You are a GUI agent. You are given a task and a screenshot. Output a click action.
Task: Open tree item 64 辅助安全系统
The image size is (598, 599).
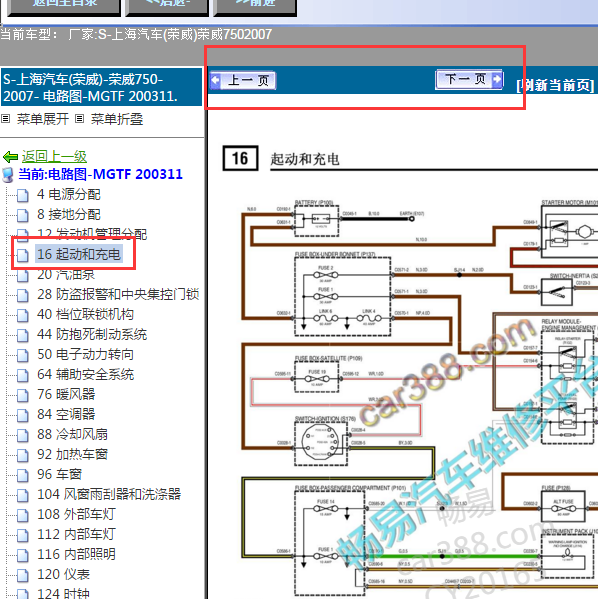point(85,374)
